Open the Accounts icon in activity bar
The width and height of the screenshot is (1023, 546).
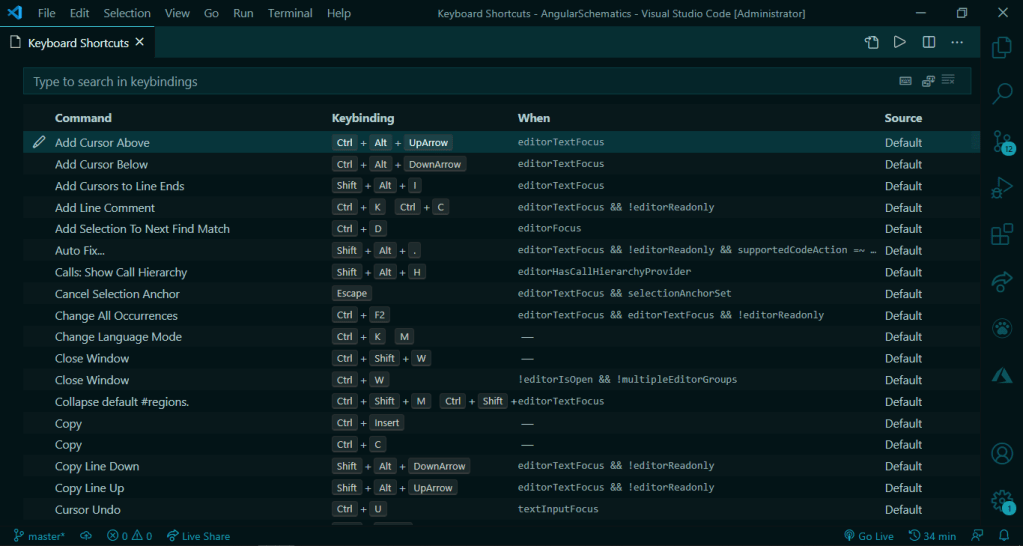point(1001,453)
